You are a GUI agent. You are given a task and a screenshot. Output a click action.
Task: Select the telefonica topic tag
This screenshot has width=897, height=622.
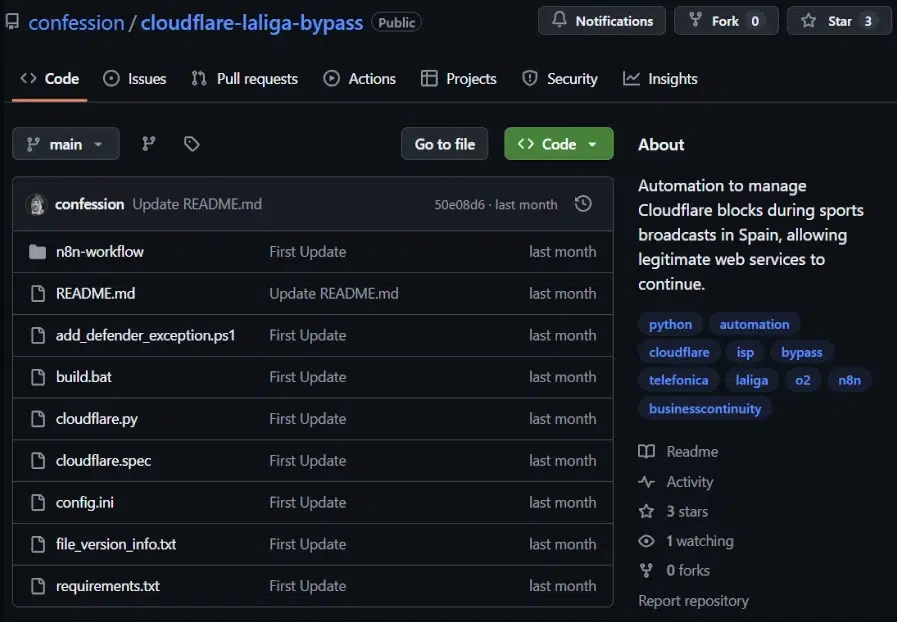click(678, 381)
